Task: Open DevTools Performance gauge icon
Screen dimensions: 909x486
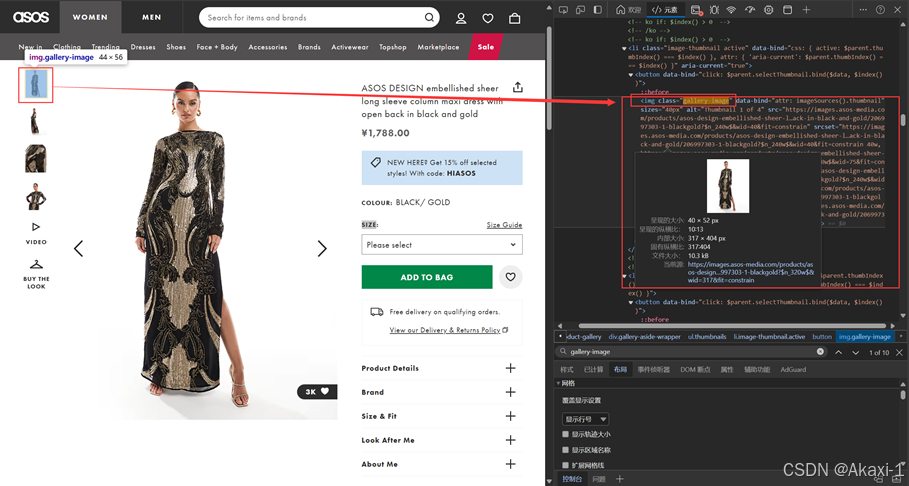Action: coord(750,10)
